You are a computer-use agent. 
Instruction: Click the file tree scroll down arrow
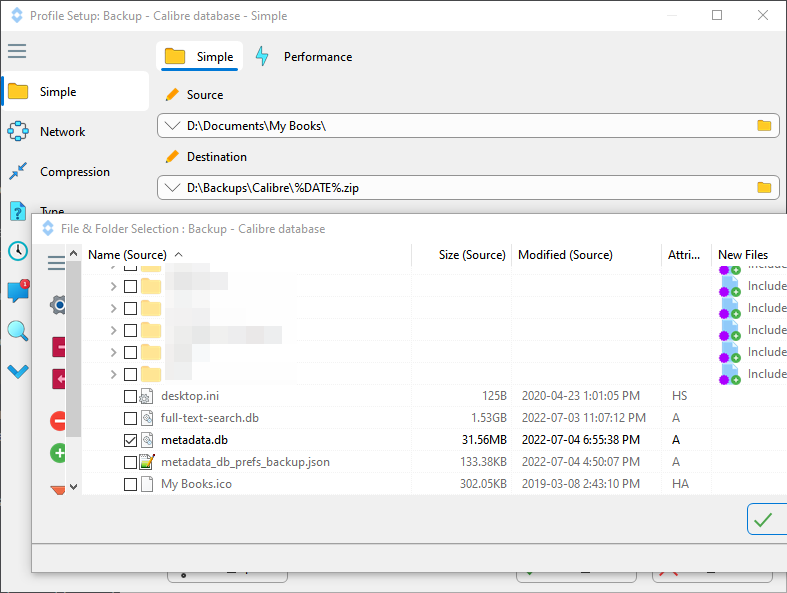coord(73,487)
